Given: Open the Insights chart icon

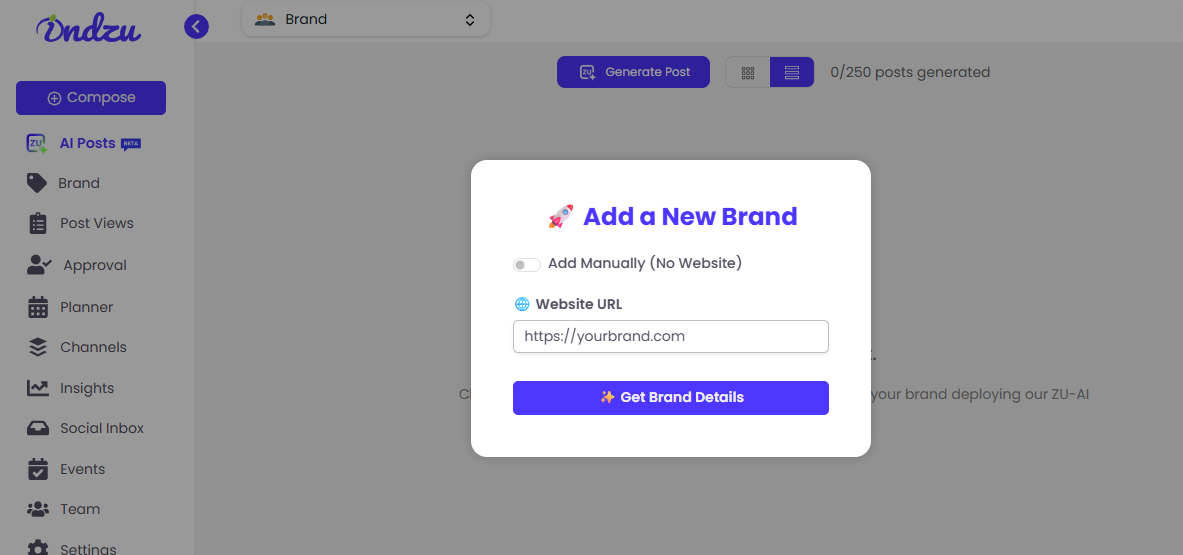Looking at the screenshot, I should click(38, 388).
